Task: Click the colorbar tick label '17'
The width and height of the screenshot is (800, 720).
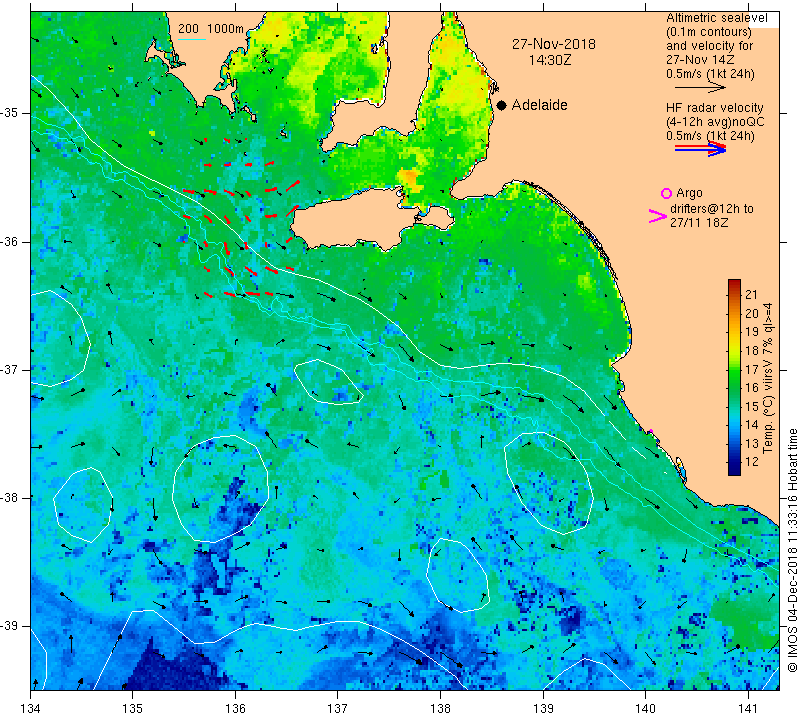Action: point(752,369)
